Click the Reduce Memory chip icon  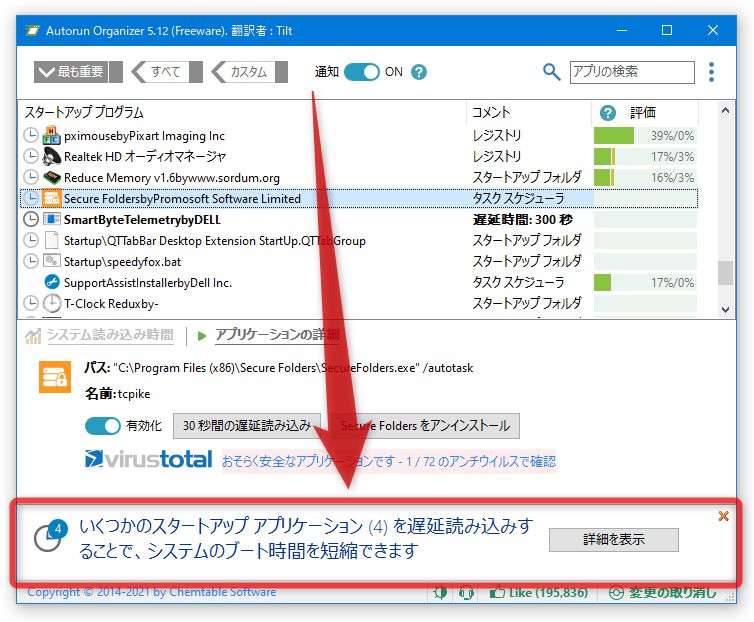51,178
